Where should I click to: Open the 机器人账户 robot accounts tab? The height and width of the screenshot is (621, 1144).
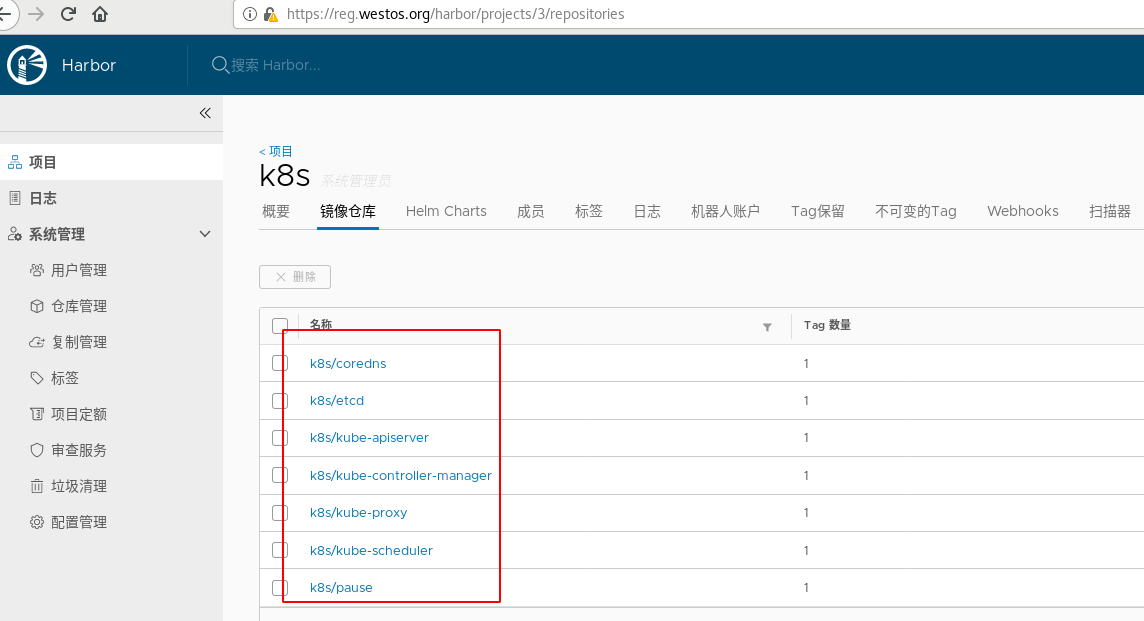tap(725, 212)
